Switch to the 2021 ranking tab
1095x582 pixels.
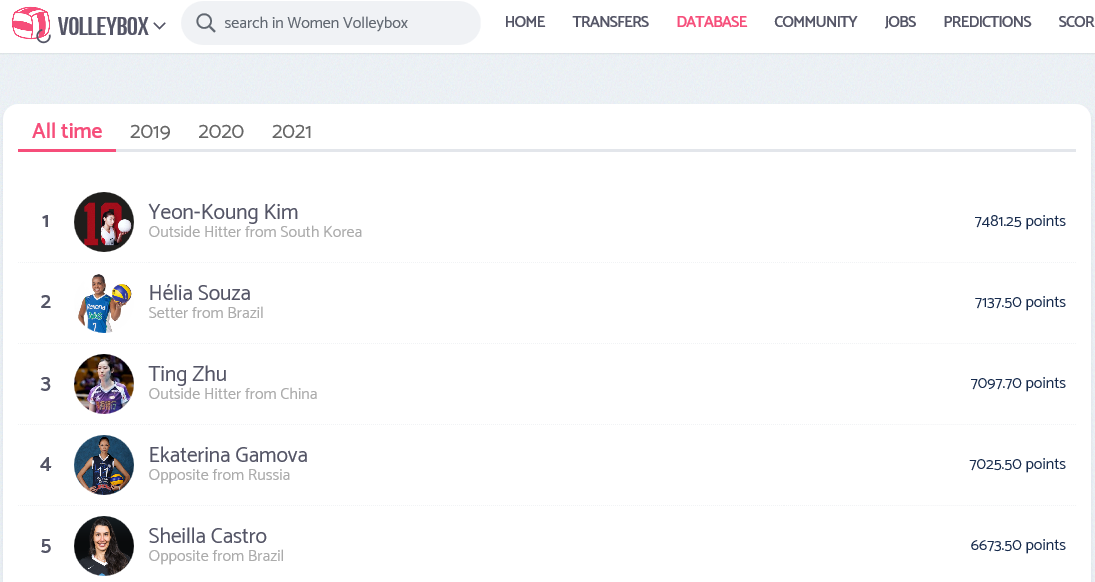[x=292, y=131]
